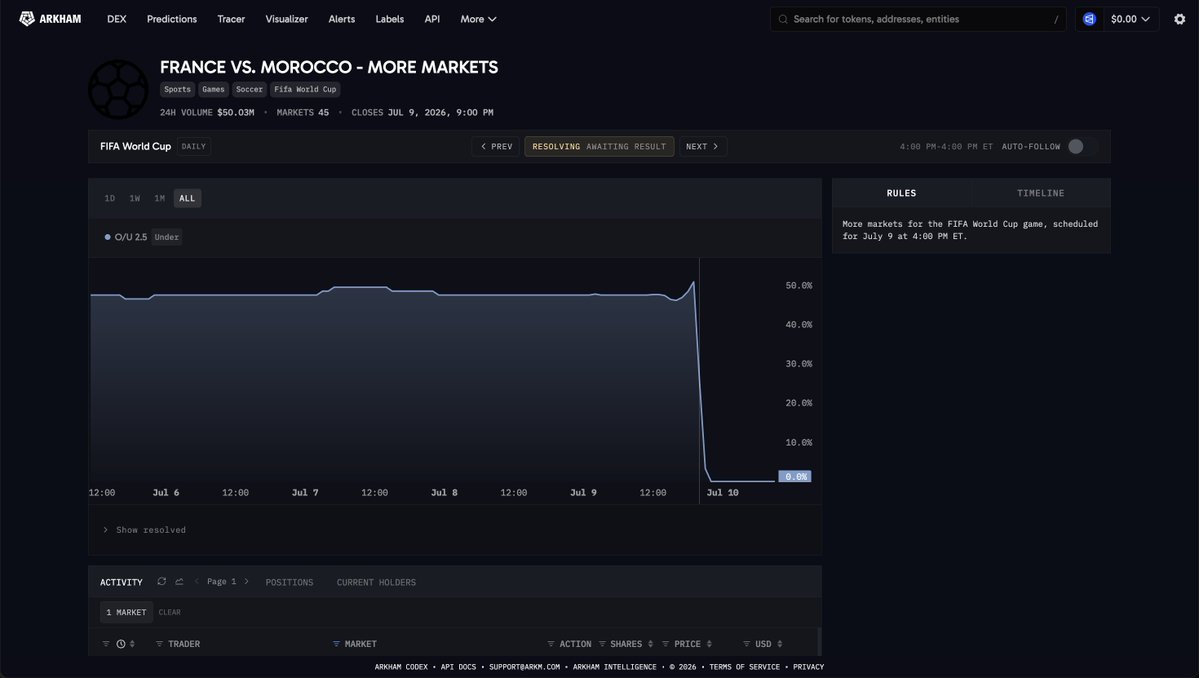Open API Docs footer link
This screenshot has height=678, width=1199.
(x=458, y=667)
